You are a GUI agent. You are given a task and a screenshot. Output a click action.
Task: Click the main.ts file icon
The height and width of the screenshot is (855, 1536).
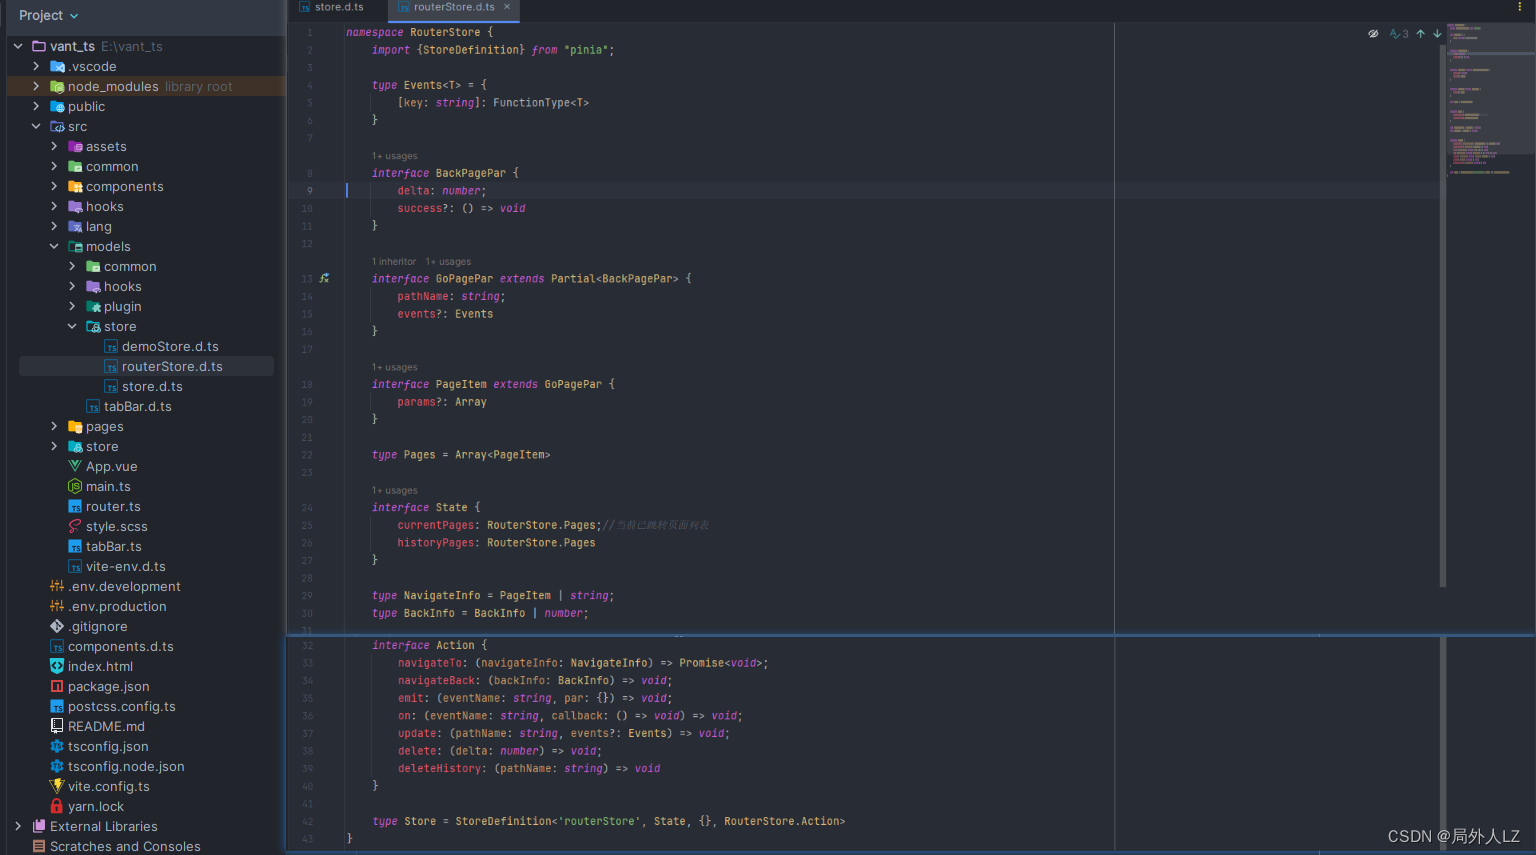tap(75, 486)
